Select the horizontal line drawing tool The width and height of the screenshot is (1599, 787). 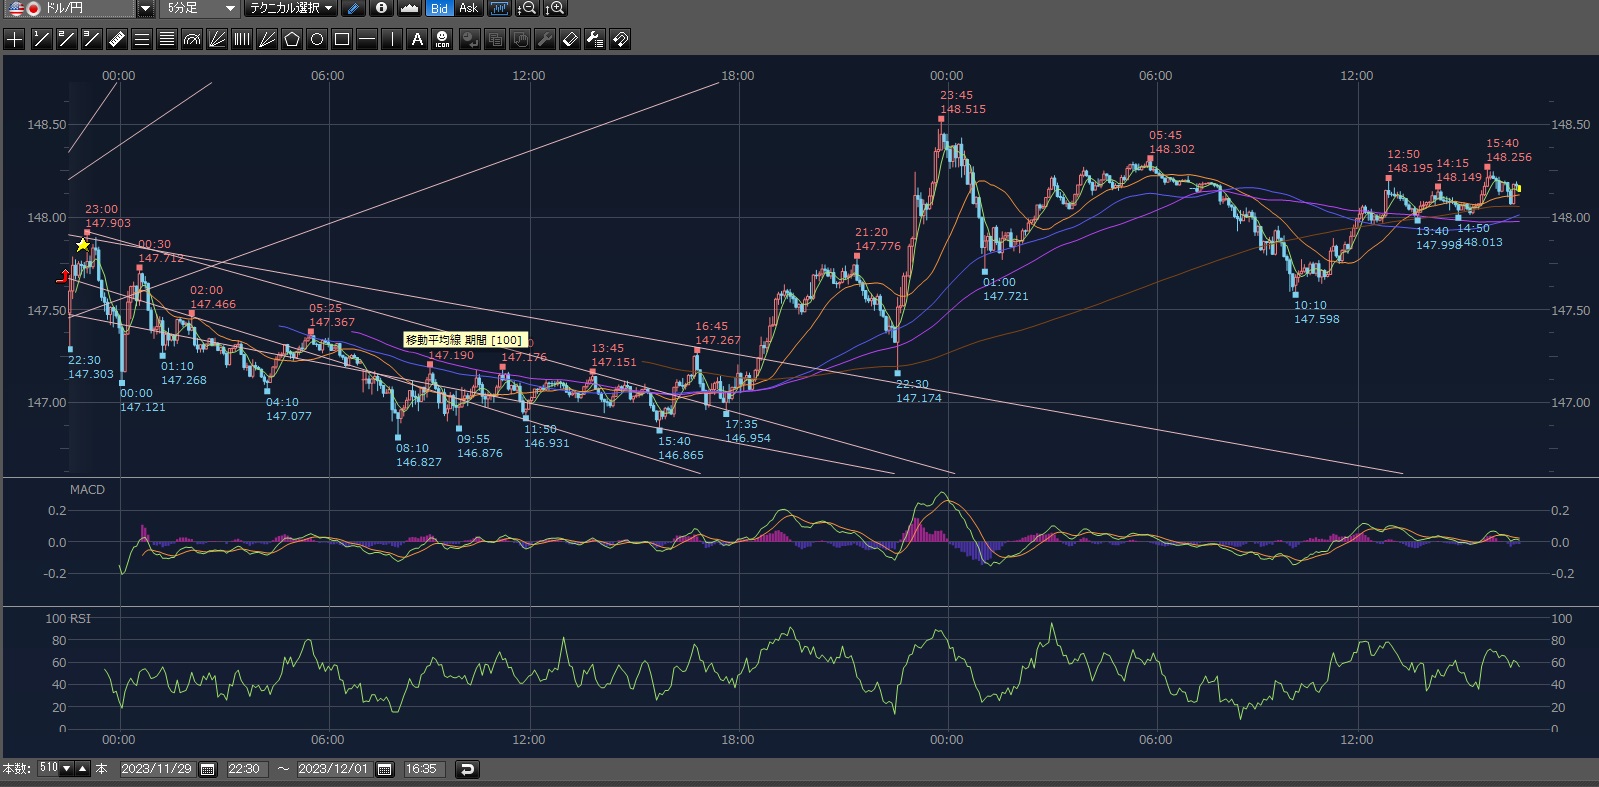pos(367,39)
